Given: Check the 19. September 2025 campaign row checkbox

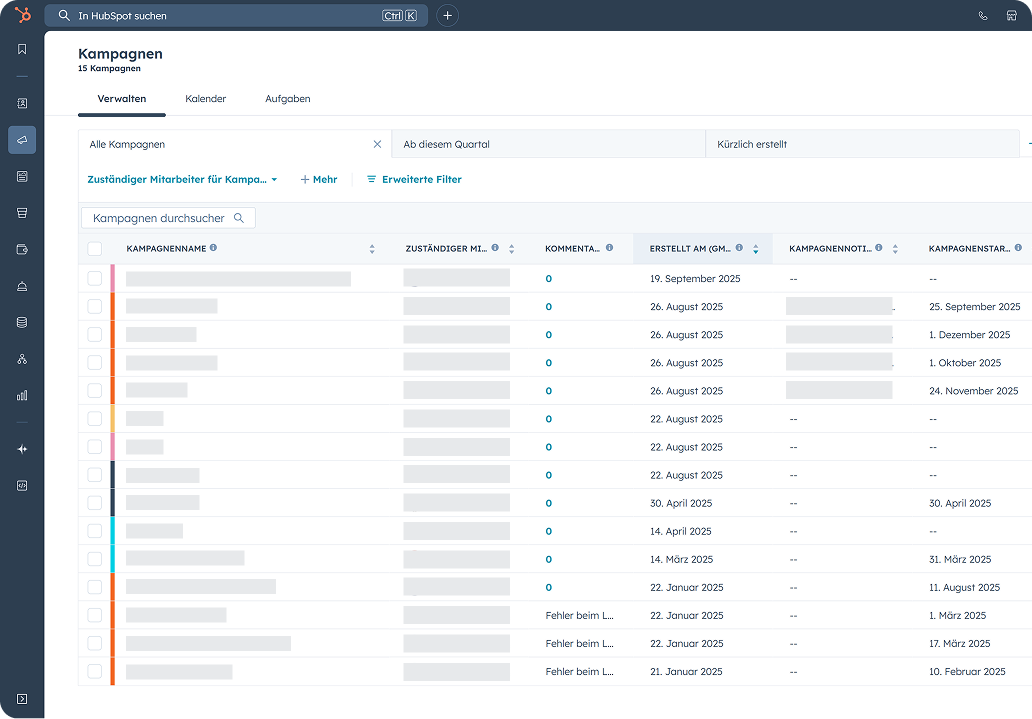Looking at the screenshot, I should point(94,279).
